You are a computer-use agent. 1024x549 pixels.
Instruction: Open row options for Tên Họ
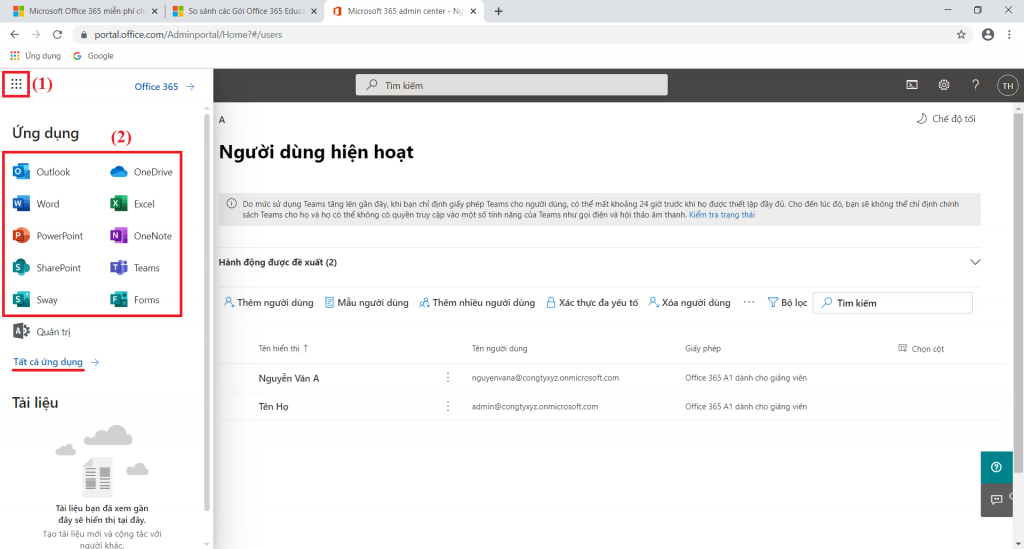point(448,407)
